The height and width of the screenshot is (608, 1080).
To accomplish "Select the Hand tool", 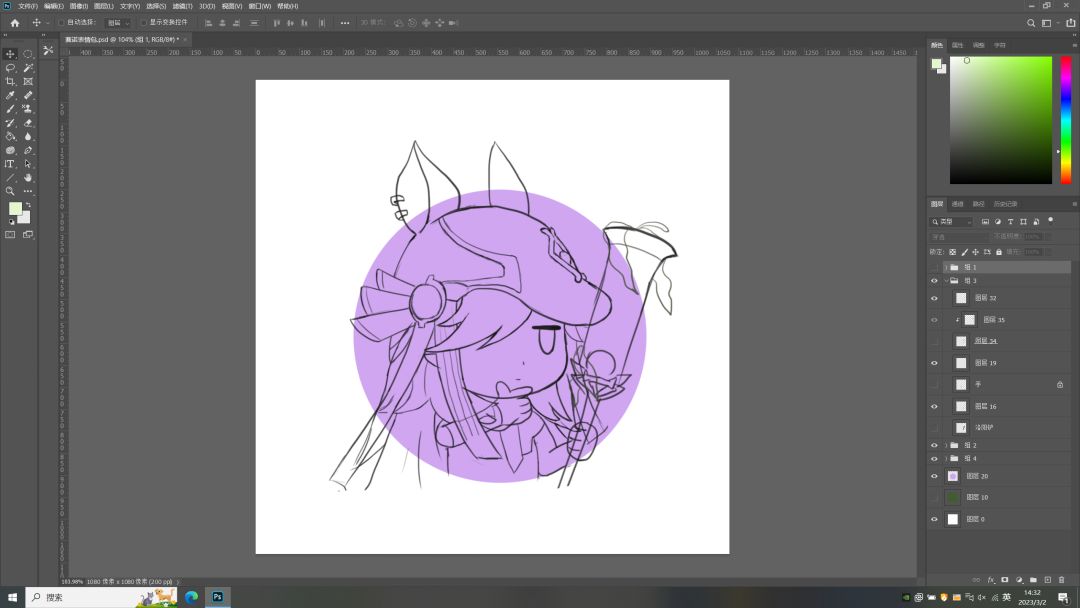I will click(x=27, y=177).
